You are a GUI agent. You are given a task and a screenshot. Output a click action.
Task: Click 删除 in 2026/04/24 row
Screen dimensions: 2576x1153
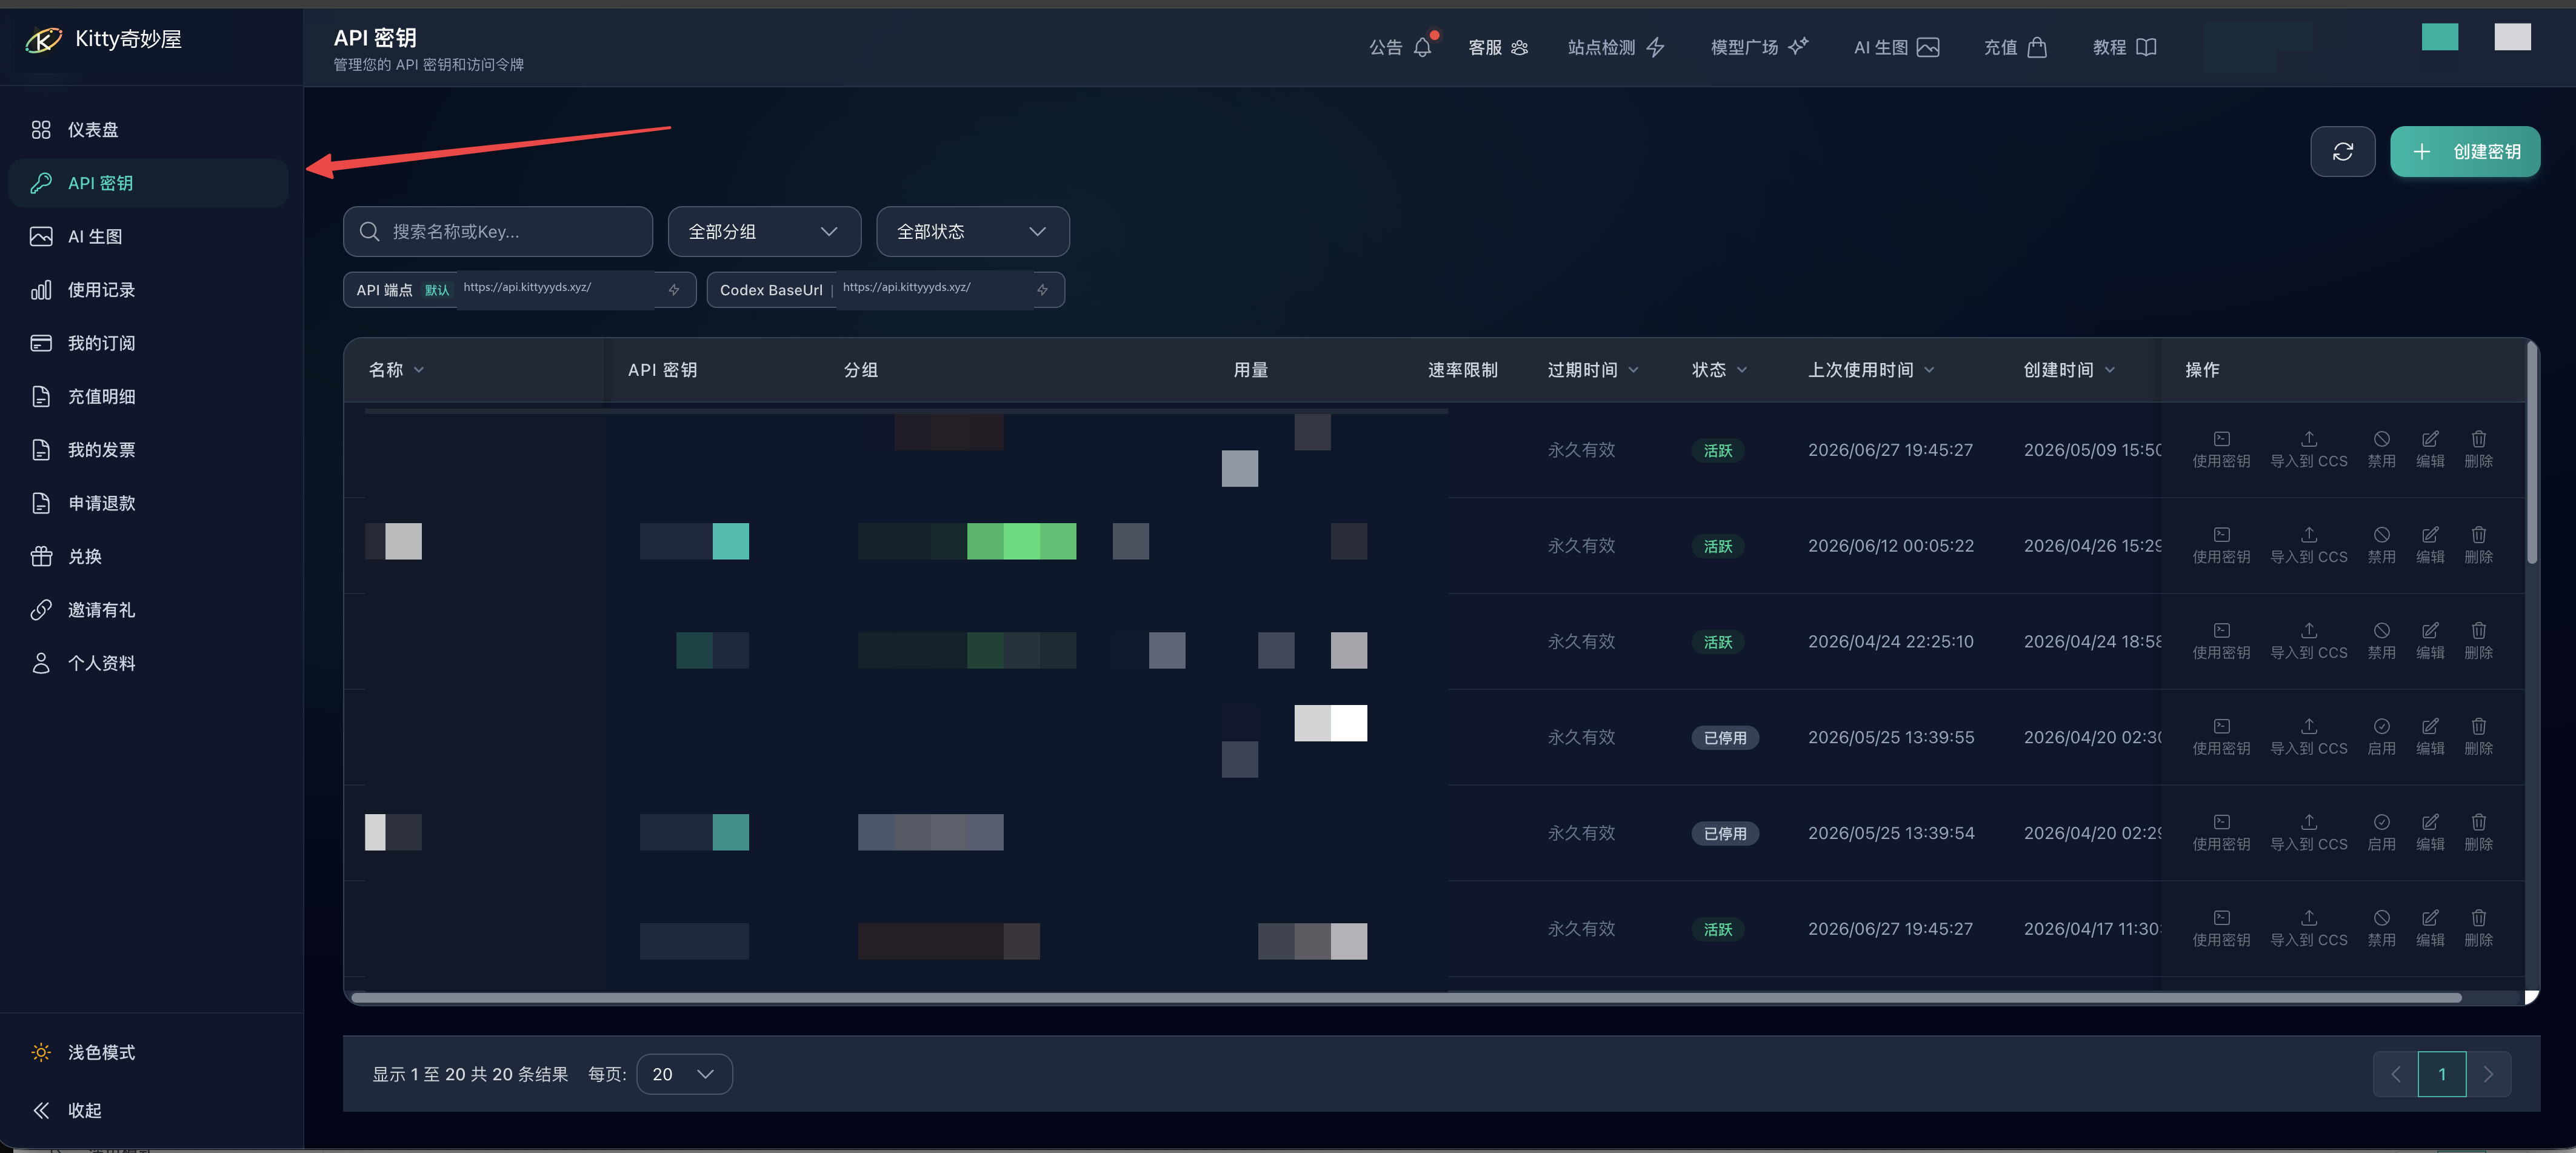(x=2478, y=641)
